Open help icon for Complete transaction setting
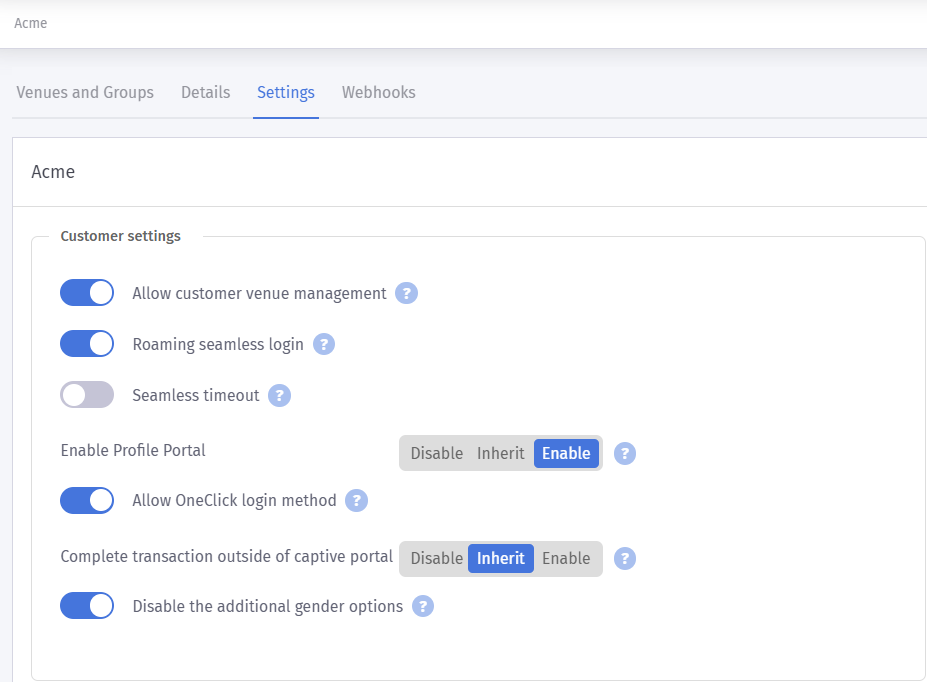 (x=624, y=558)
